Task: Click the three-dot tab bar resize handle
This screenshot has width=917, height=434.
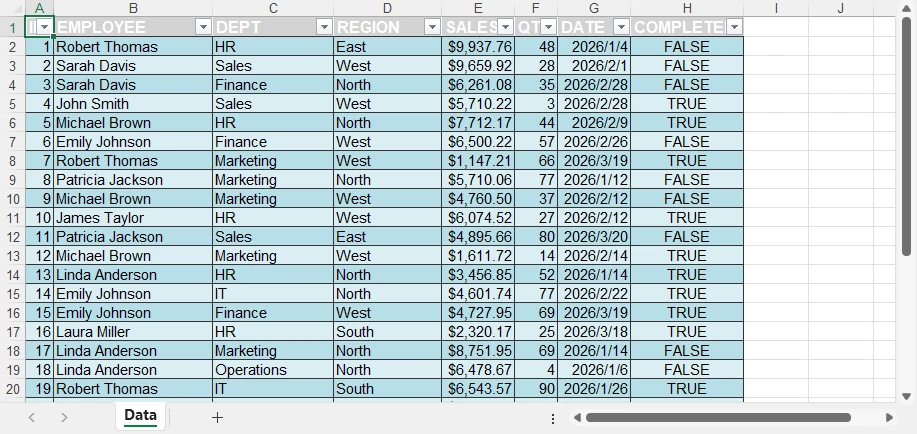Action: 553,418
